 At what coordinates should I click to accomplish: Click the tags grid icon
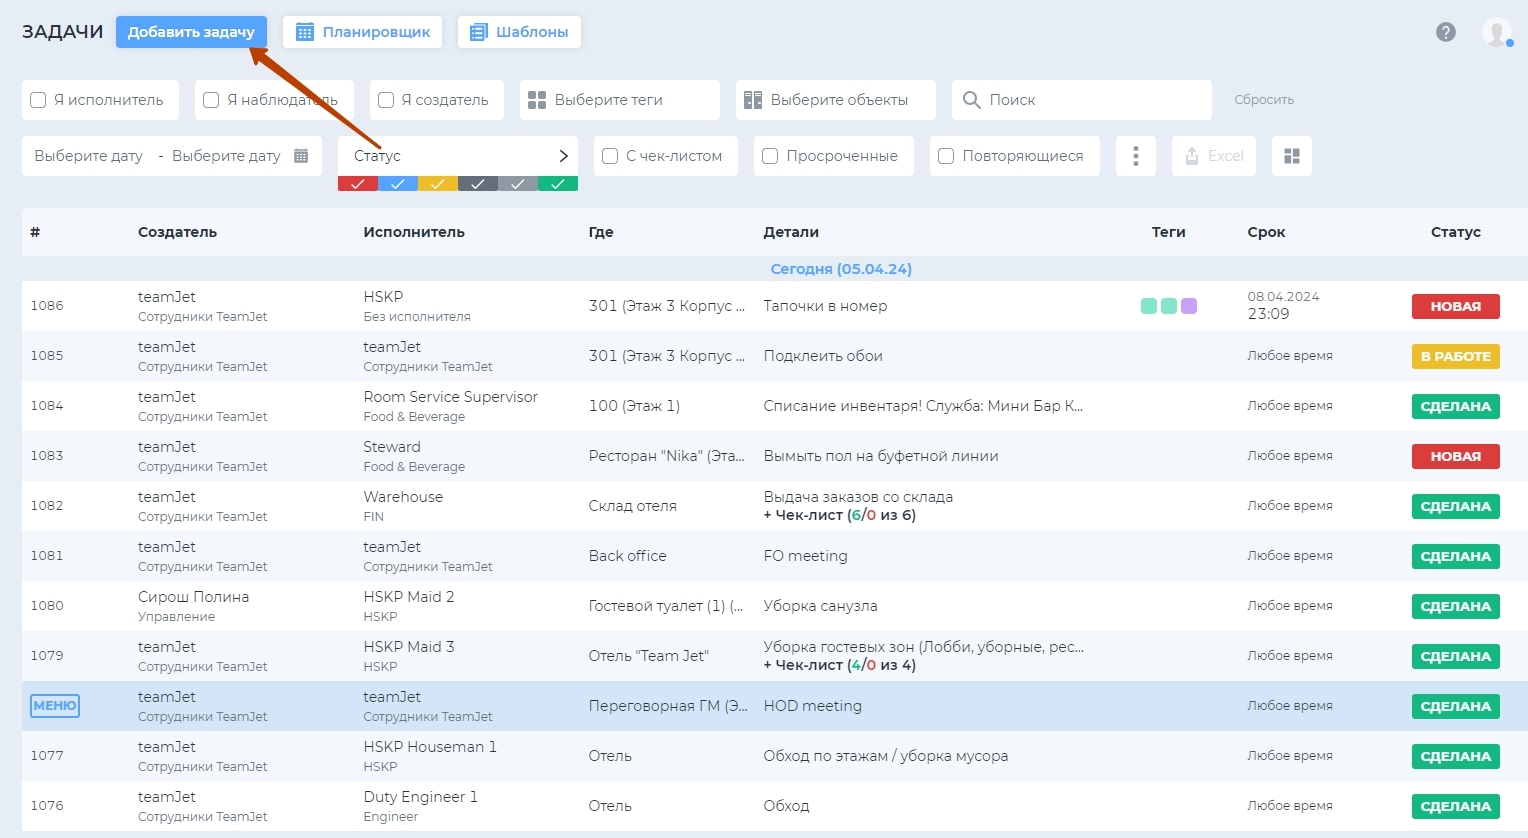[x=537, y=100]
